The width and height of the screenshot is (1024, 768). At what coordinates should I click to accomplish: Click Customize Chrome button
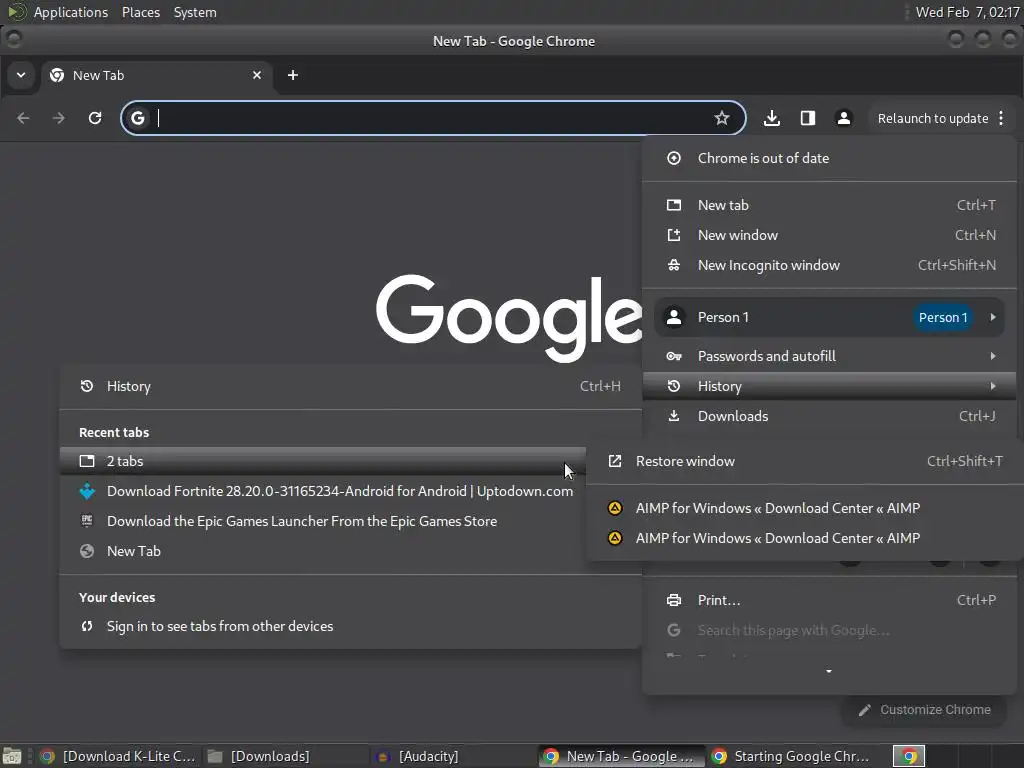926,710
